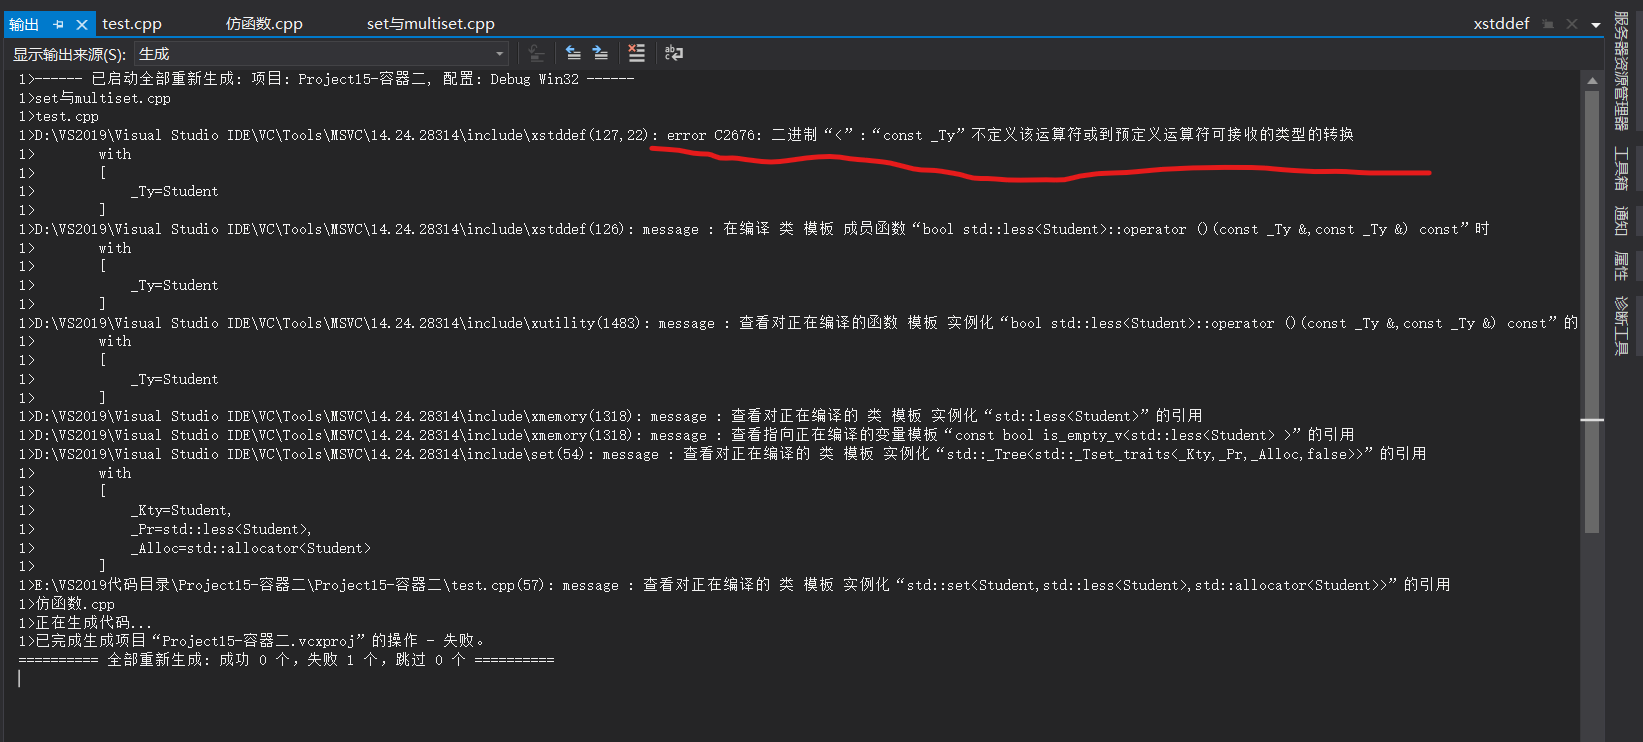This screenshot has width=1643, height=742.
Task: Click the set(54) message line
Action: point(722,454)
